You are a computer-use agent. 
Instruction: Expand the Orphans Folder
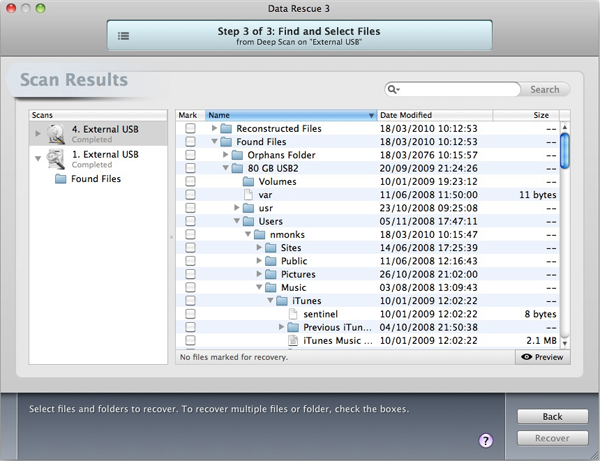click(x=225, y=156)
